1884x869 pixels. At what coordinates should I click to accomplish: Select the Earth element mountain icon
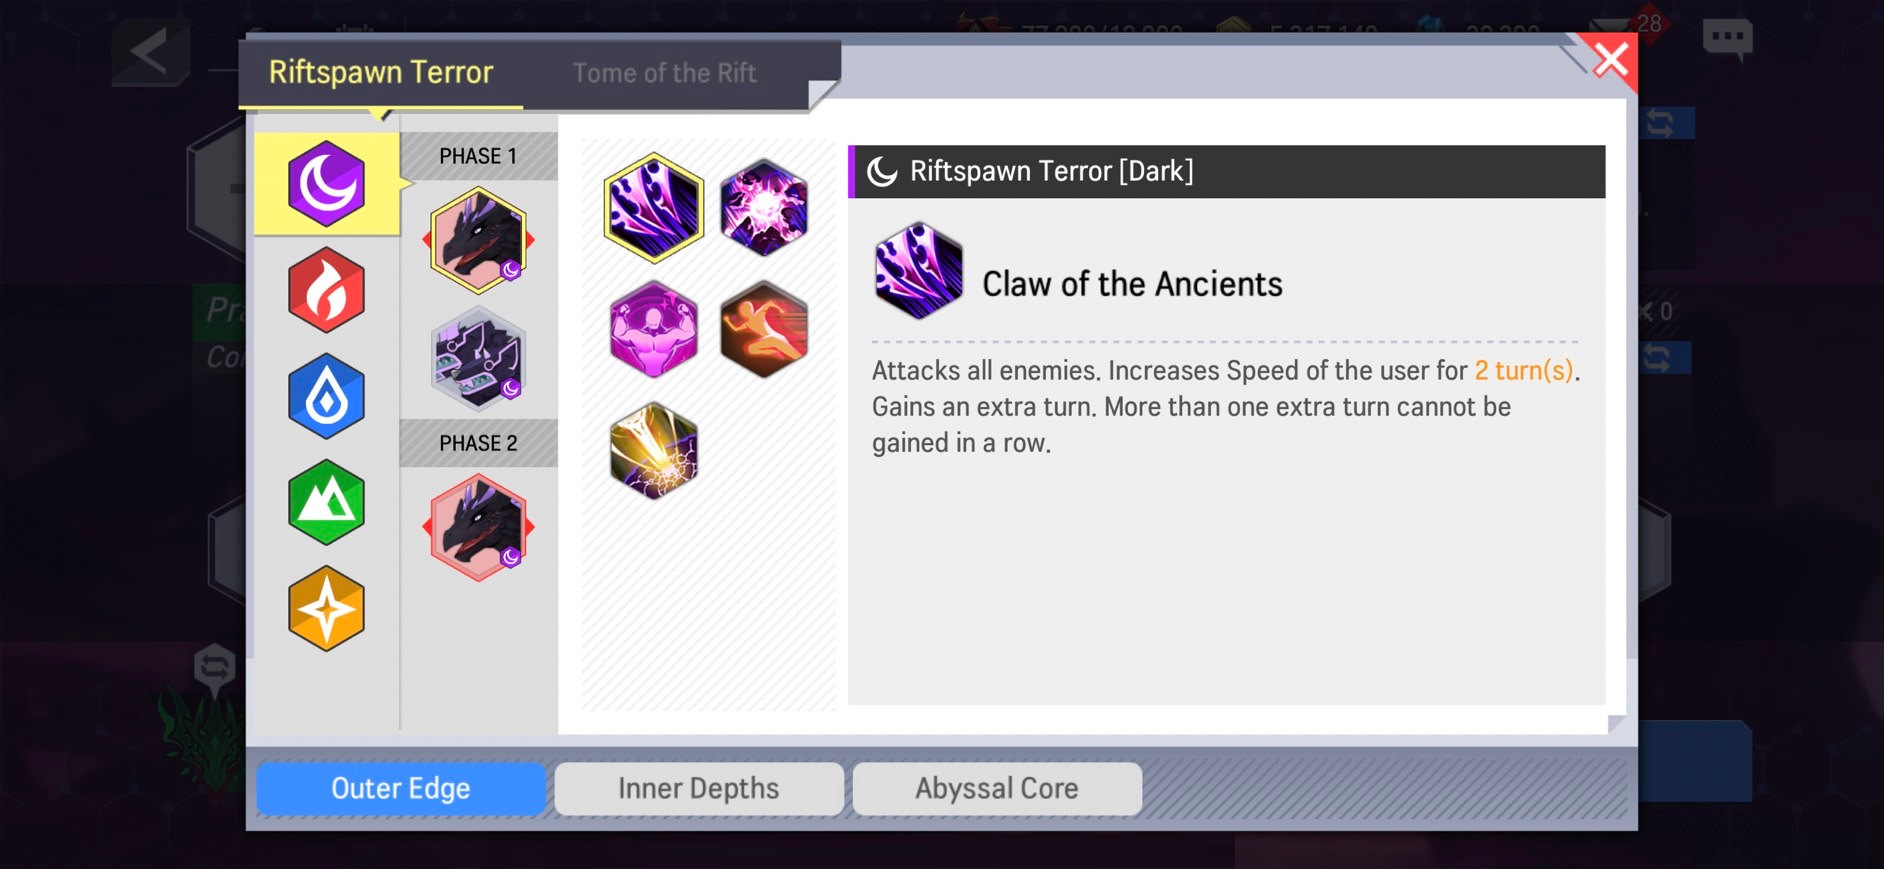pos(326,502)
